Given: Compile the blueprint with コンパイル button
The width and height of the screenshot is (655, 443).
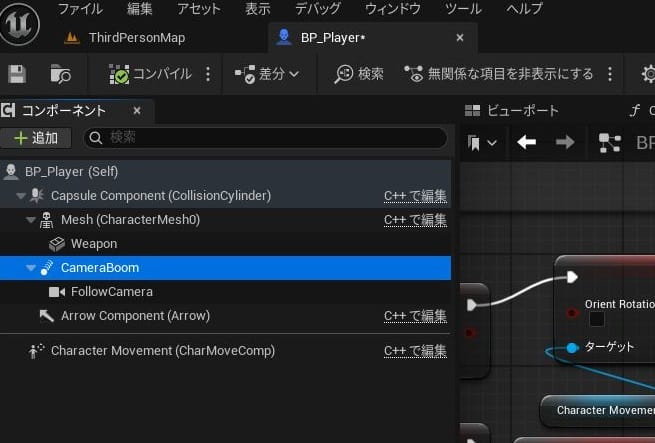Looking at the screenshot, I should (x=150, y=74).
